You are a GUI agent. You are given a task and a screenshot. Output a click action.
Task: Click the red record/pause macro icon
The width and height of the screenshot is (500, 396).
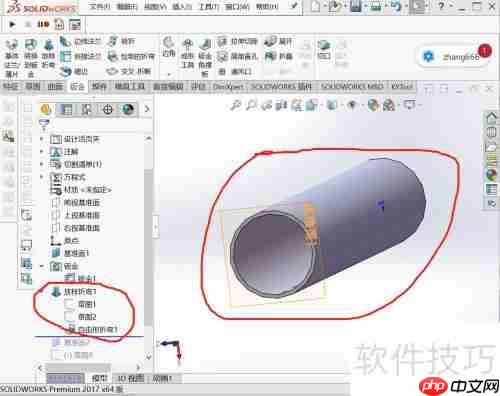coord(43,24)
